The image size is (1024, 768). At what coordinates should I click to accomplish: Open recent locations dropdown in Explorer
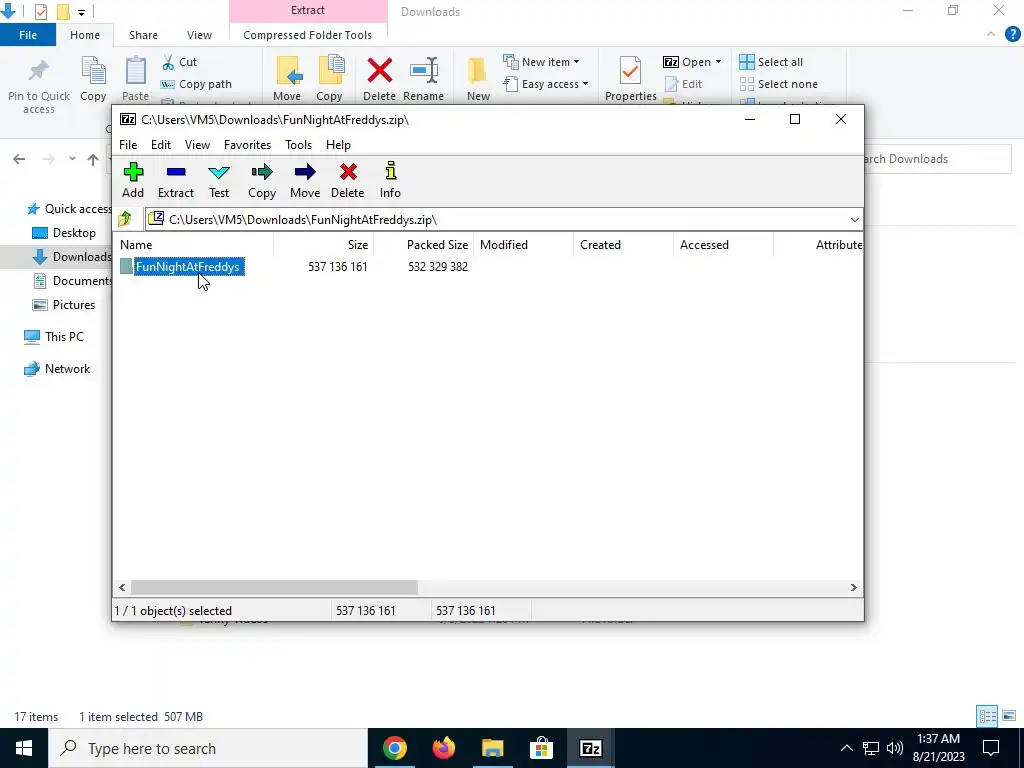click(x=72, y=159)
